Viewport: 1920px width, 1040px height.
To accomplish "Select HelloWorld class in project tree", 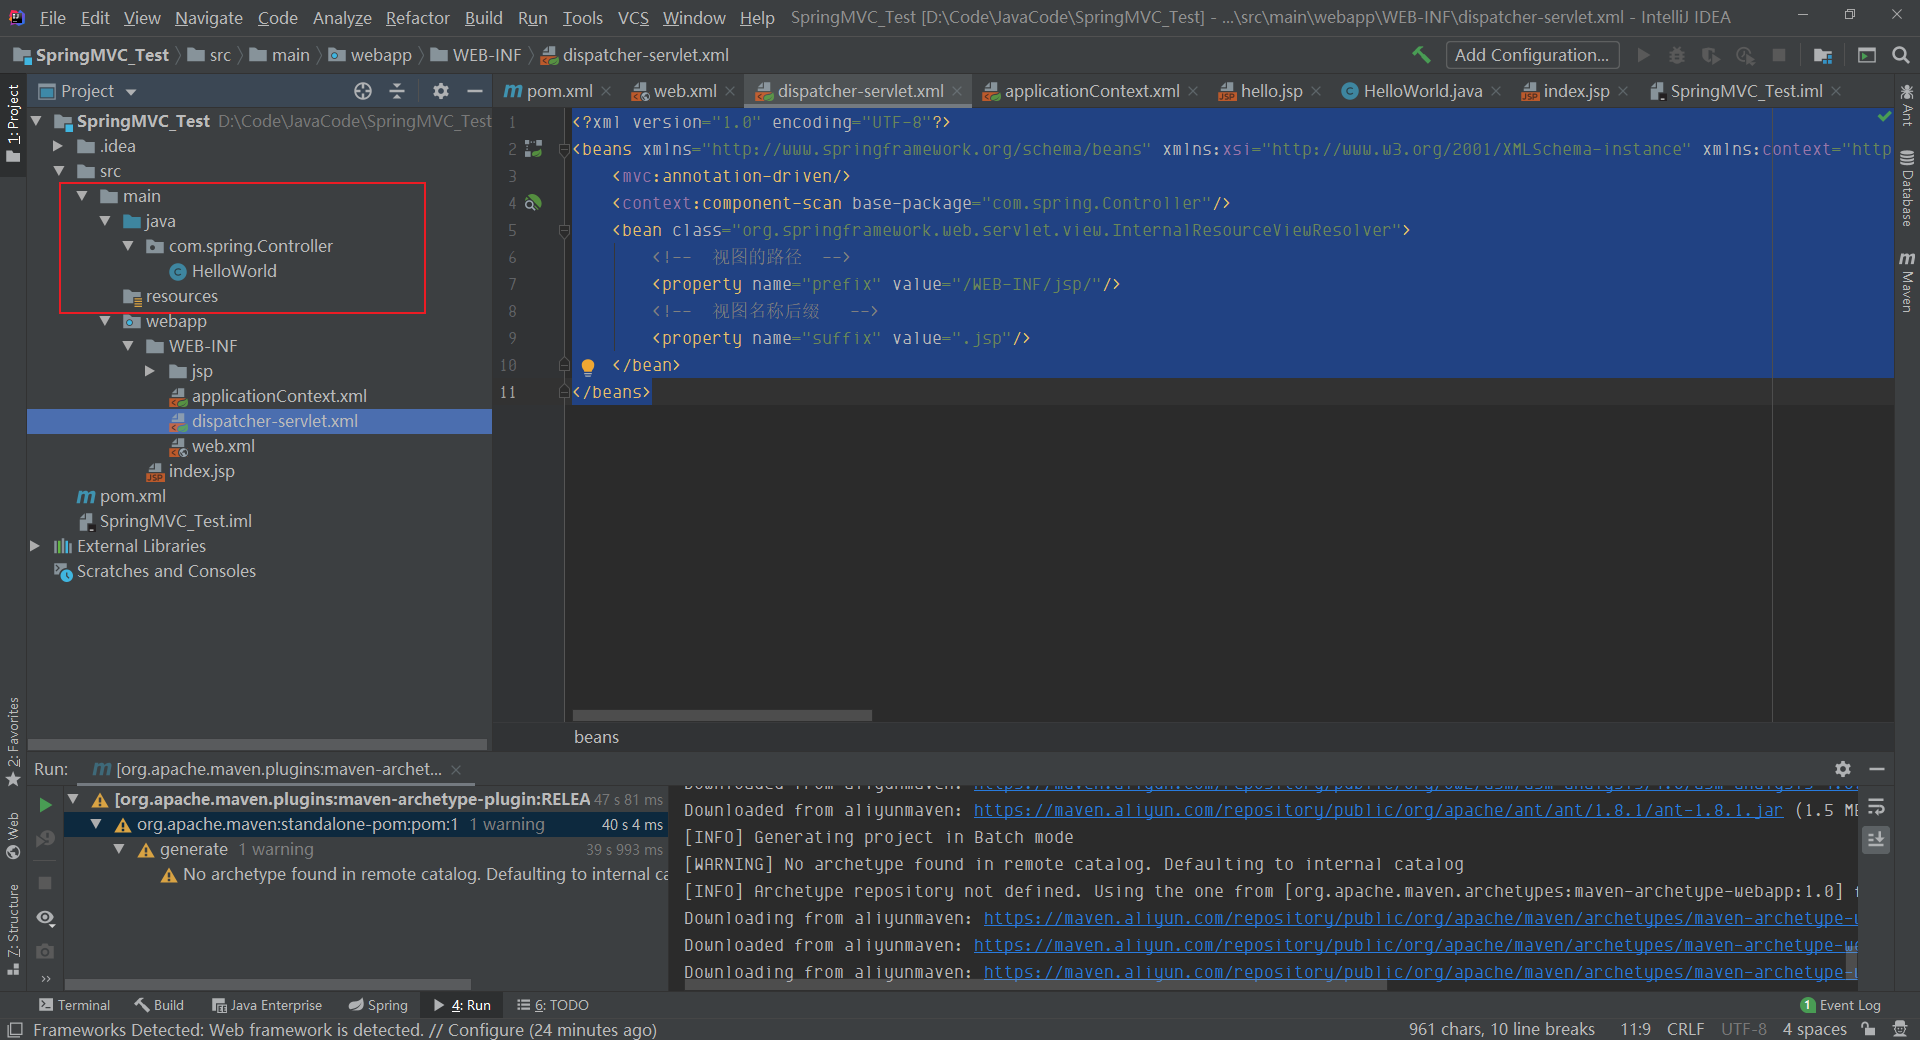I will coord(234,271).
